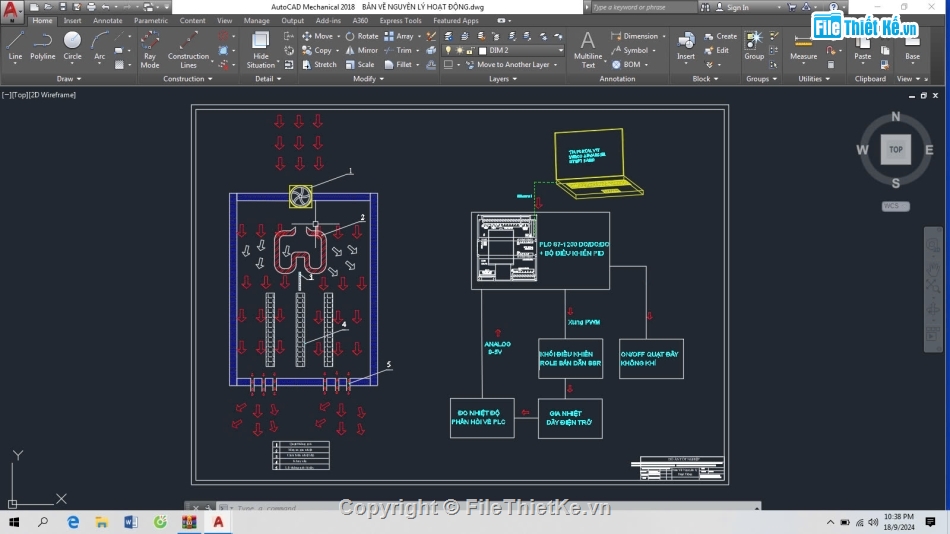Open Word from the taskbar
950x534 pixels.
[x=131, y=522]
